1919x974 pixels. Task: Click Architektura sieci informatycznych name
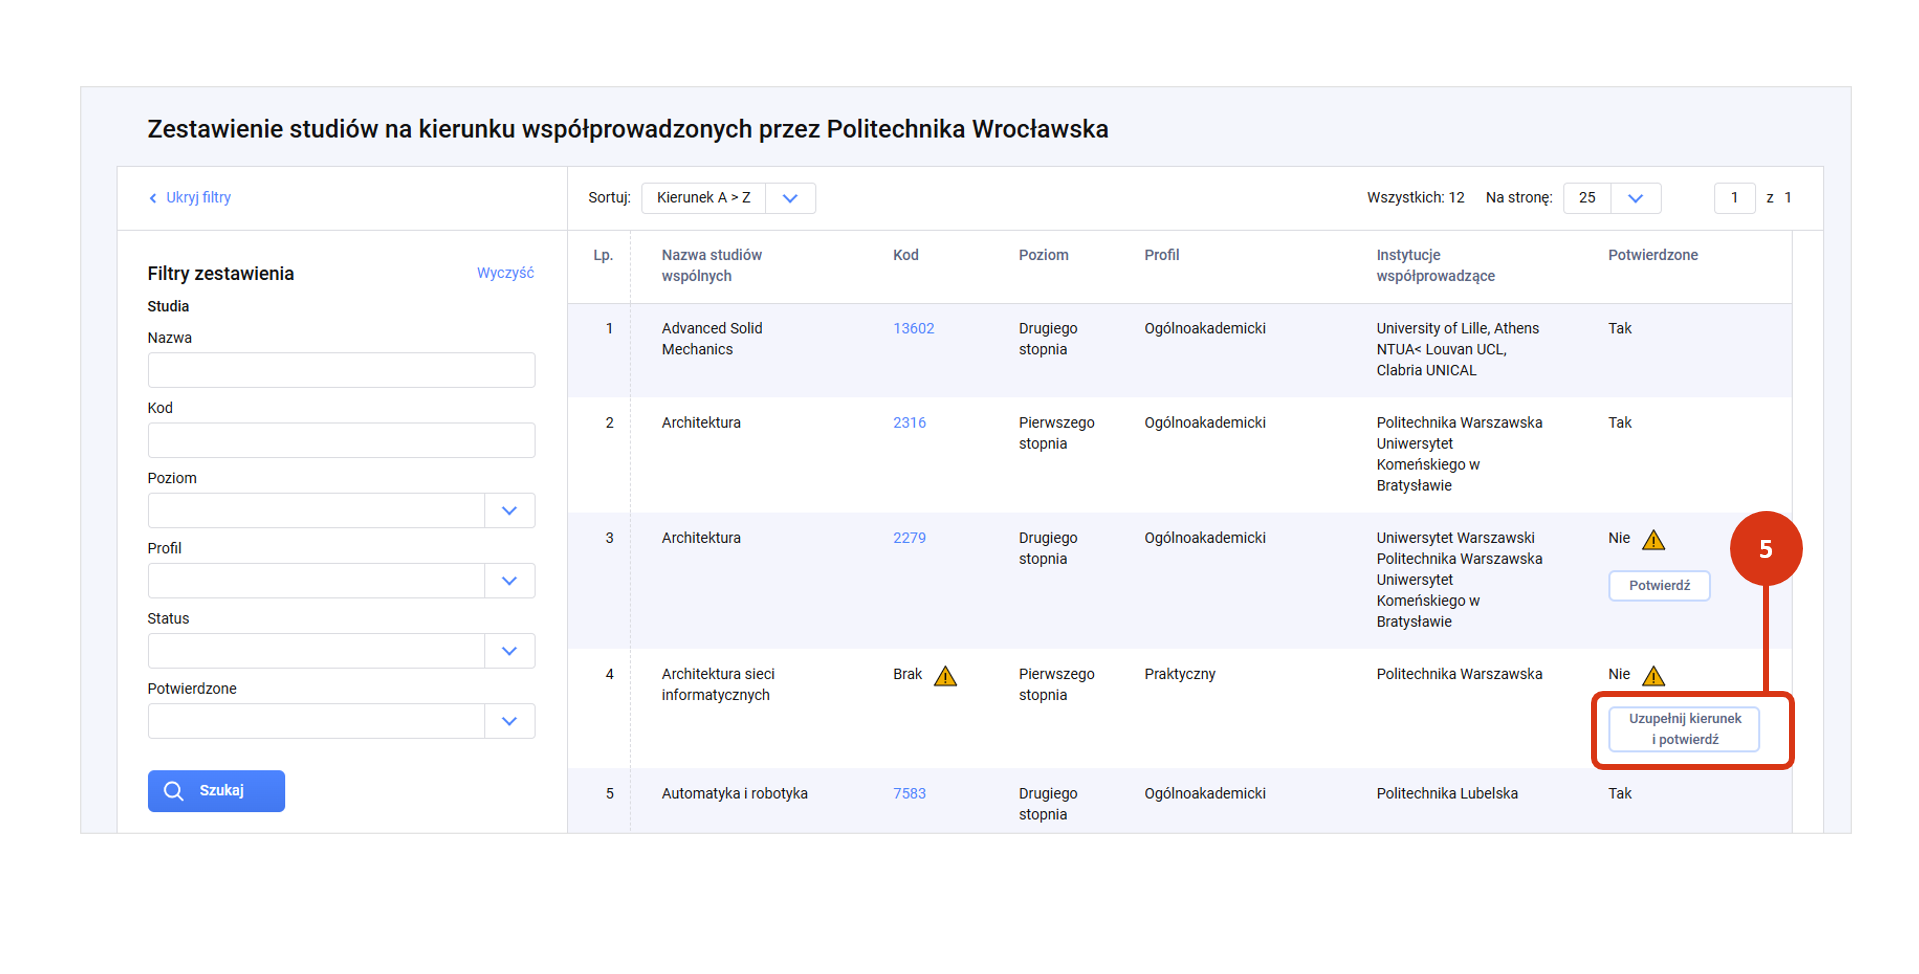718,685
